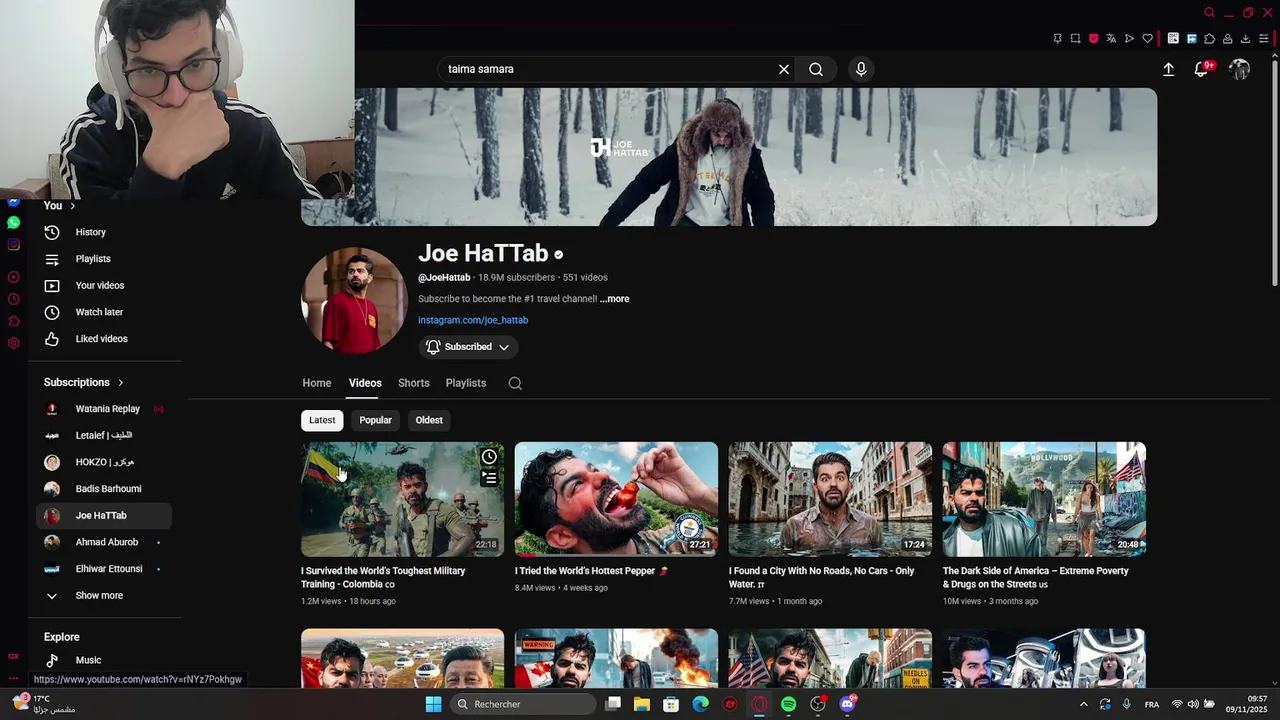Open the YouTube account avatar menu
The width and height of the screenshot is (1280, 720).
(1240, 69)
